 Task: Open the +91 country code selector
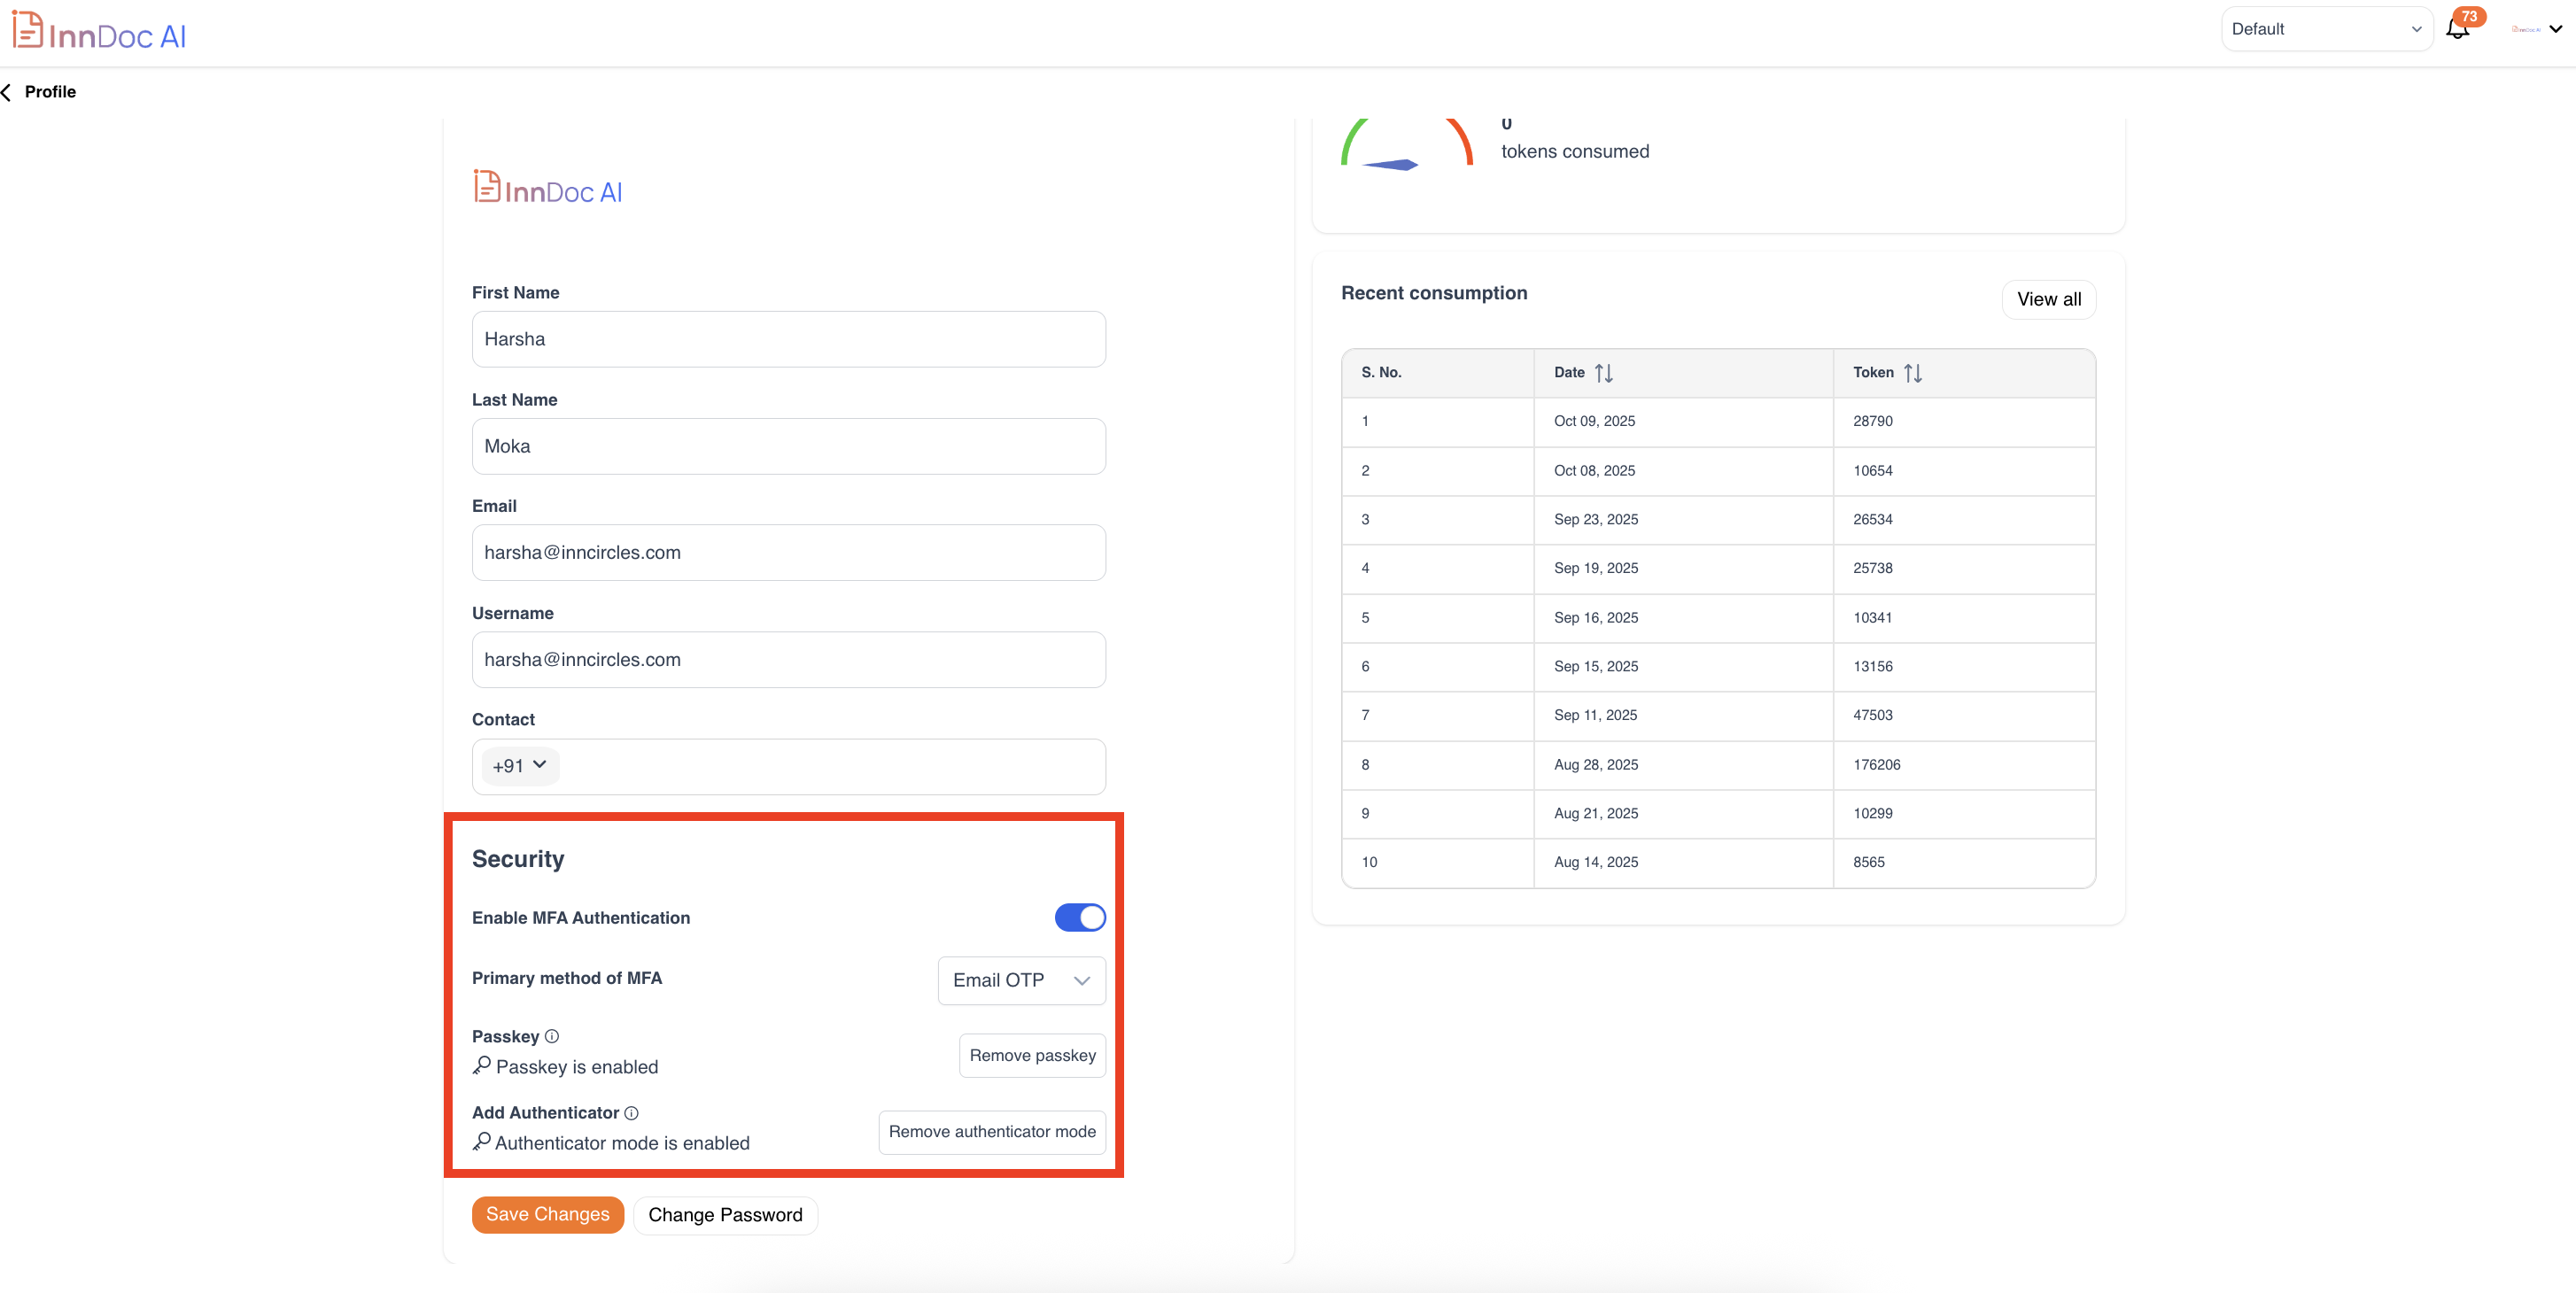(519, 766)
